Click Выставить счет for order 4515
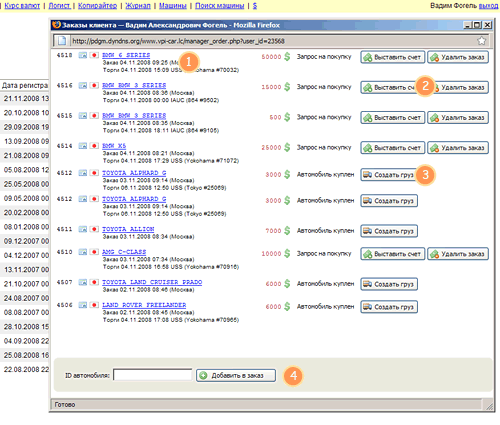The height and width of the screenshot is (425, 500). click(x=393, y=118)
